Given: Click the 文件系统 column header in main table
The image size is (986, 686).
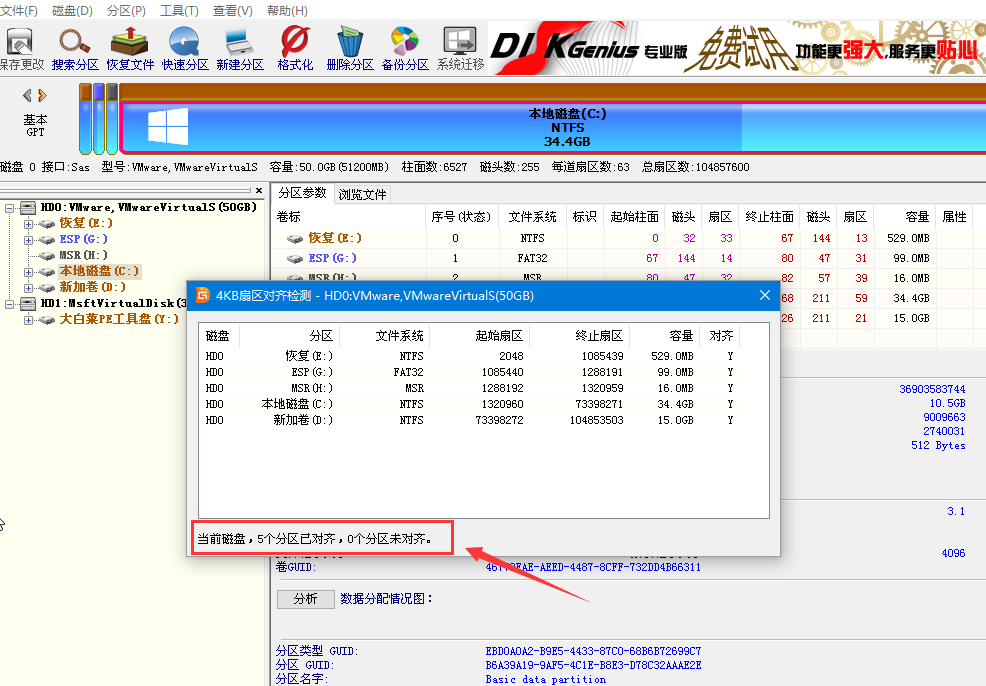Looking at the screenshot, I should [533, 217].
